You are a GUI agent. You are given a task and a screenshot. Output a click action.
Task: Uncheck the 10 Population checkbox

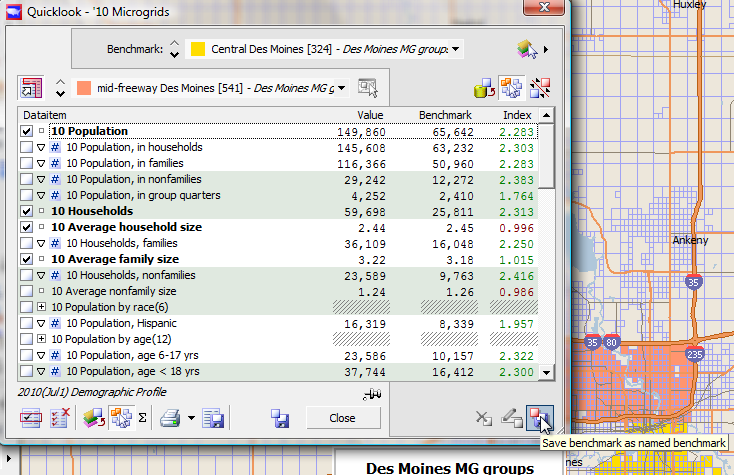27,131
